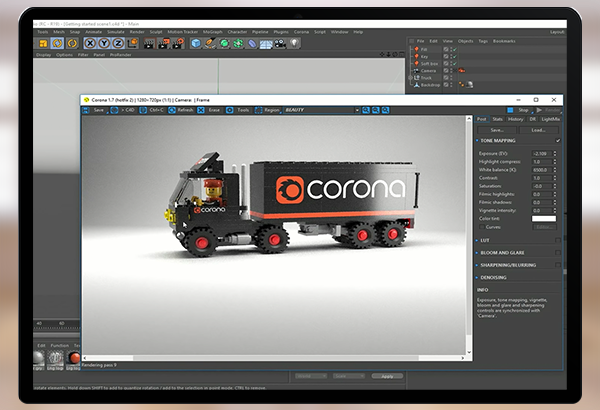Viewport: 600px width, 410px height.
Task: Expand the Bloom and Glare section
Action: 477,253
